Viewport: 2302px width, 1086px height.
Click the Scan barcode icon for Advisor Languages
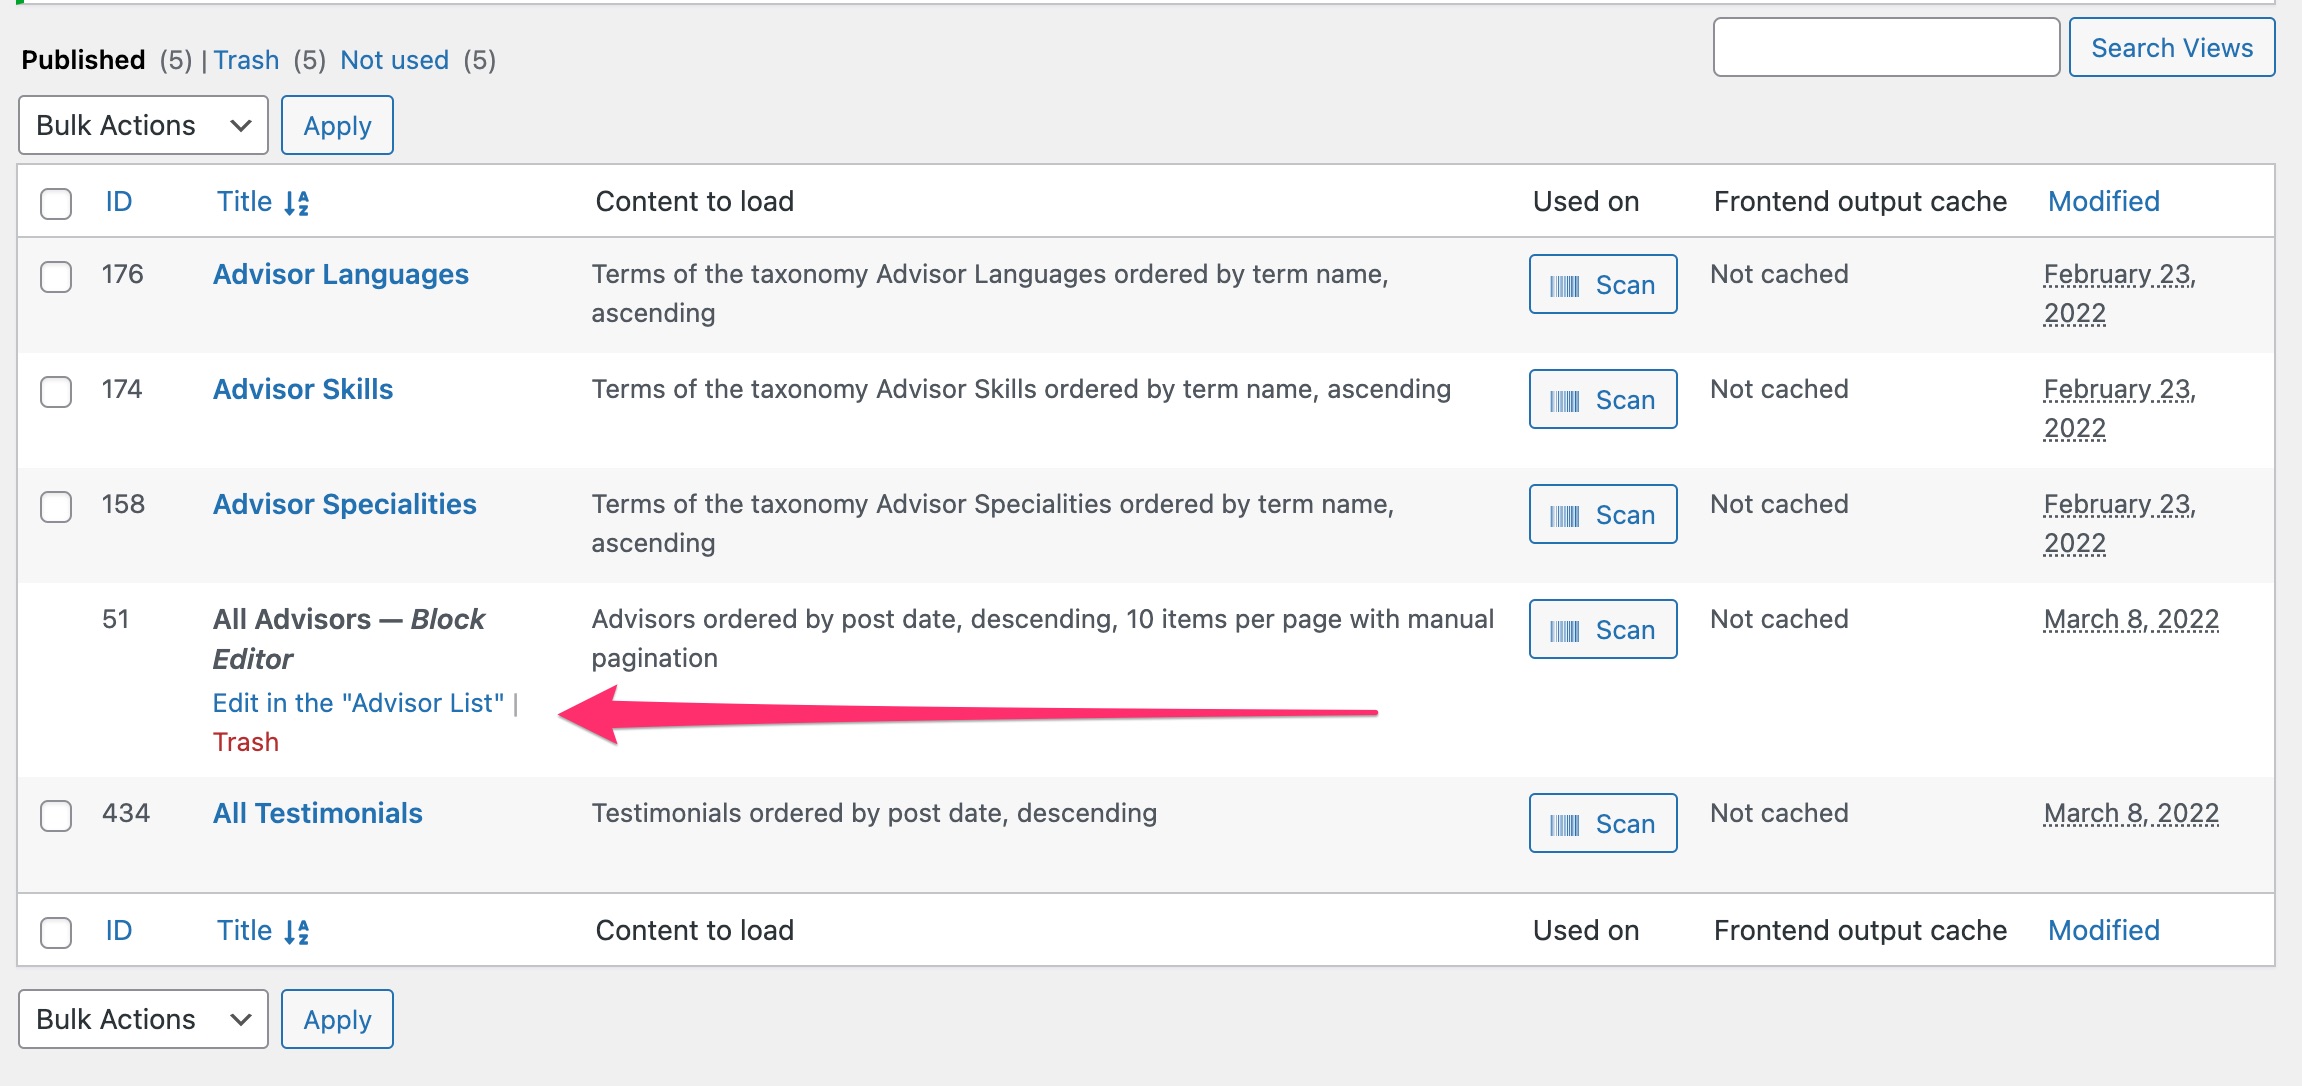click(1564, 286)
